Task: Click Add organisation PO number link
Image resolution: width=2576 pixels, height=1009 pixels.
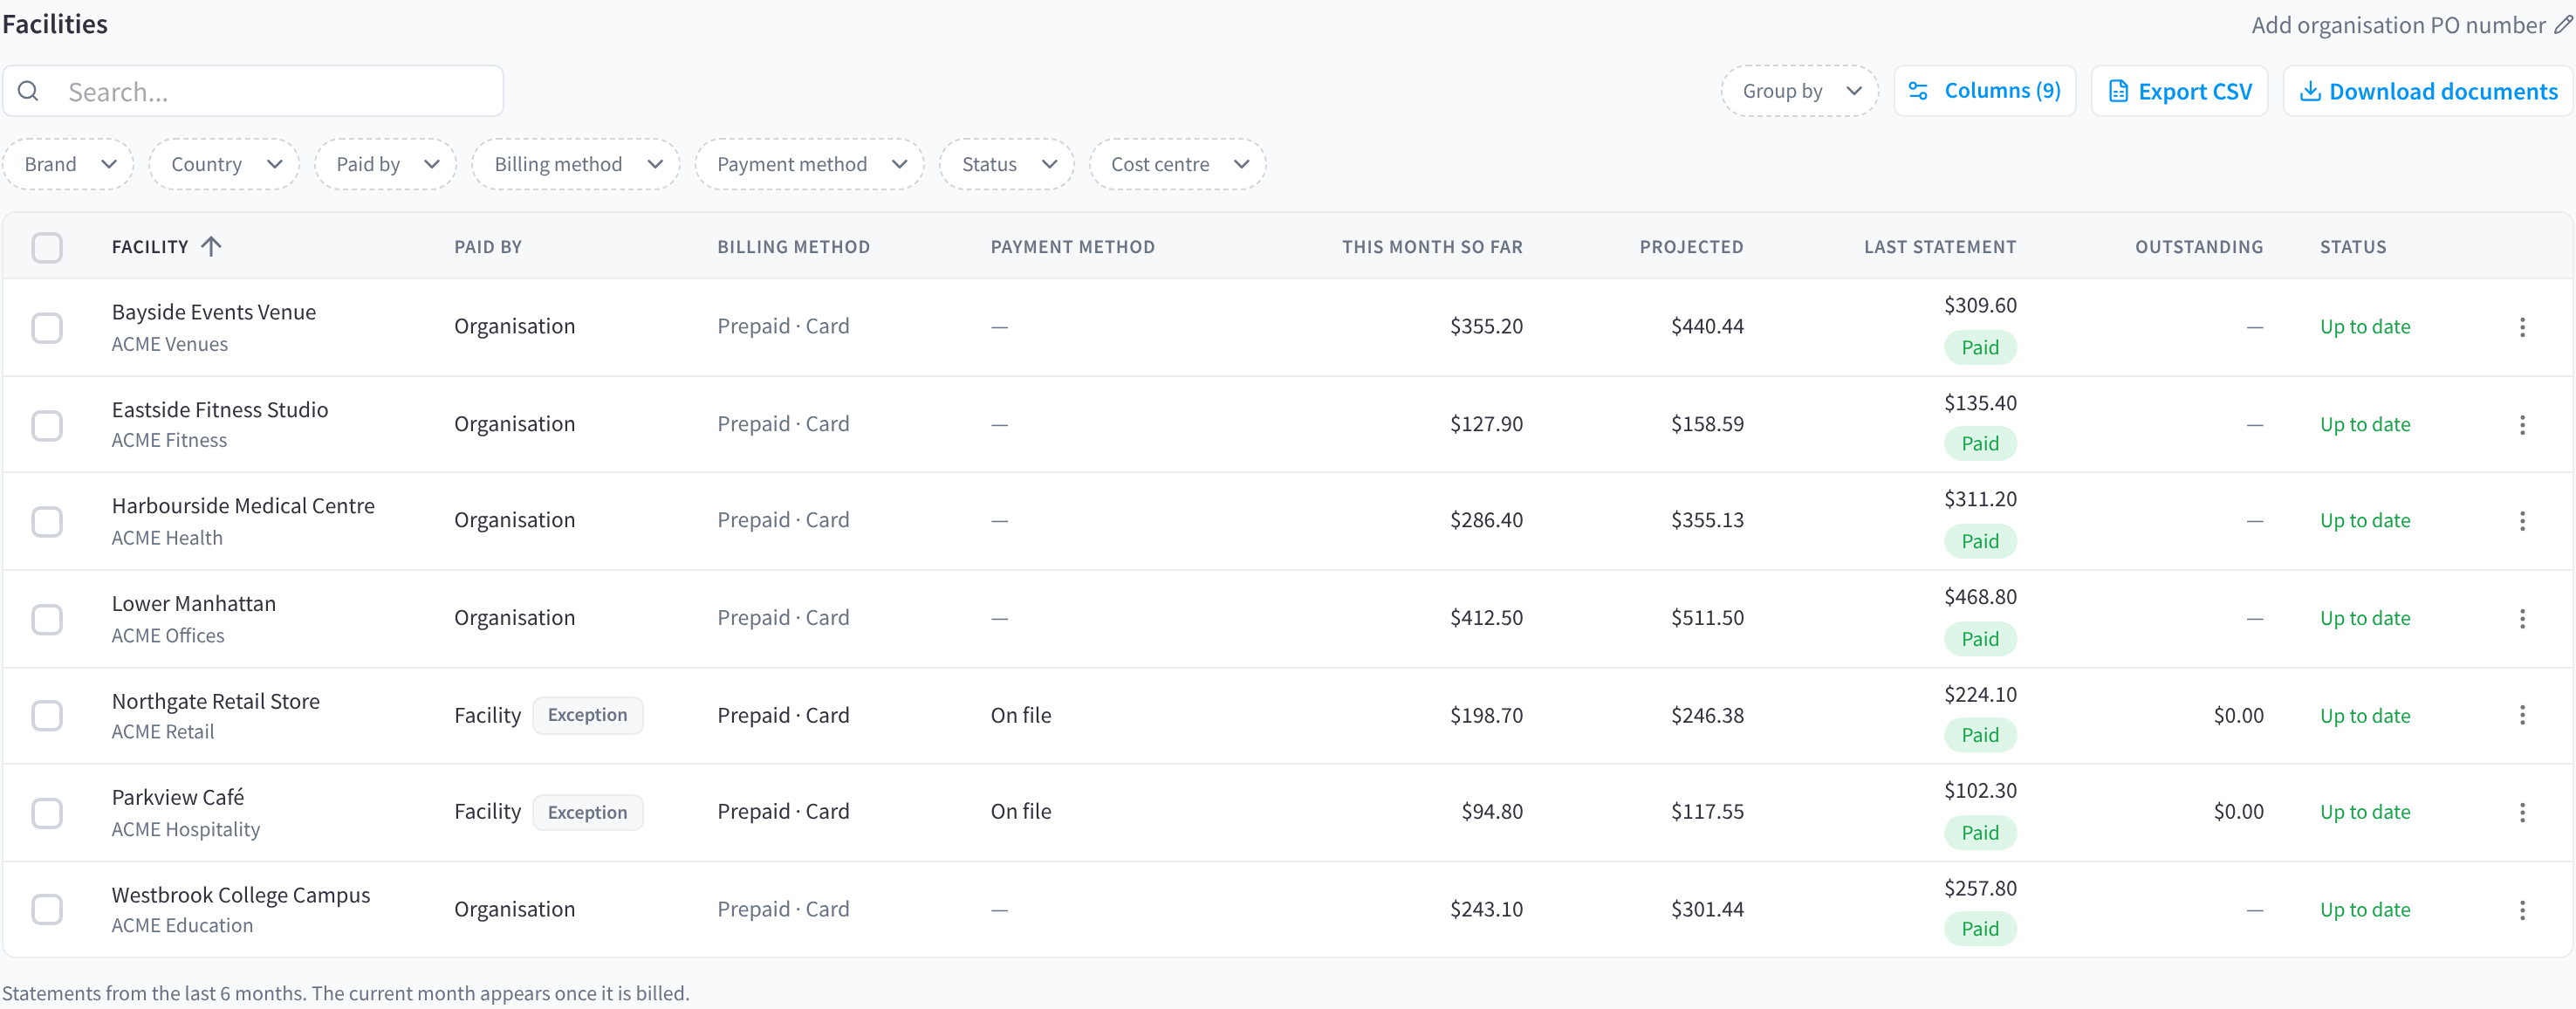Action: coord(2398,25)
